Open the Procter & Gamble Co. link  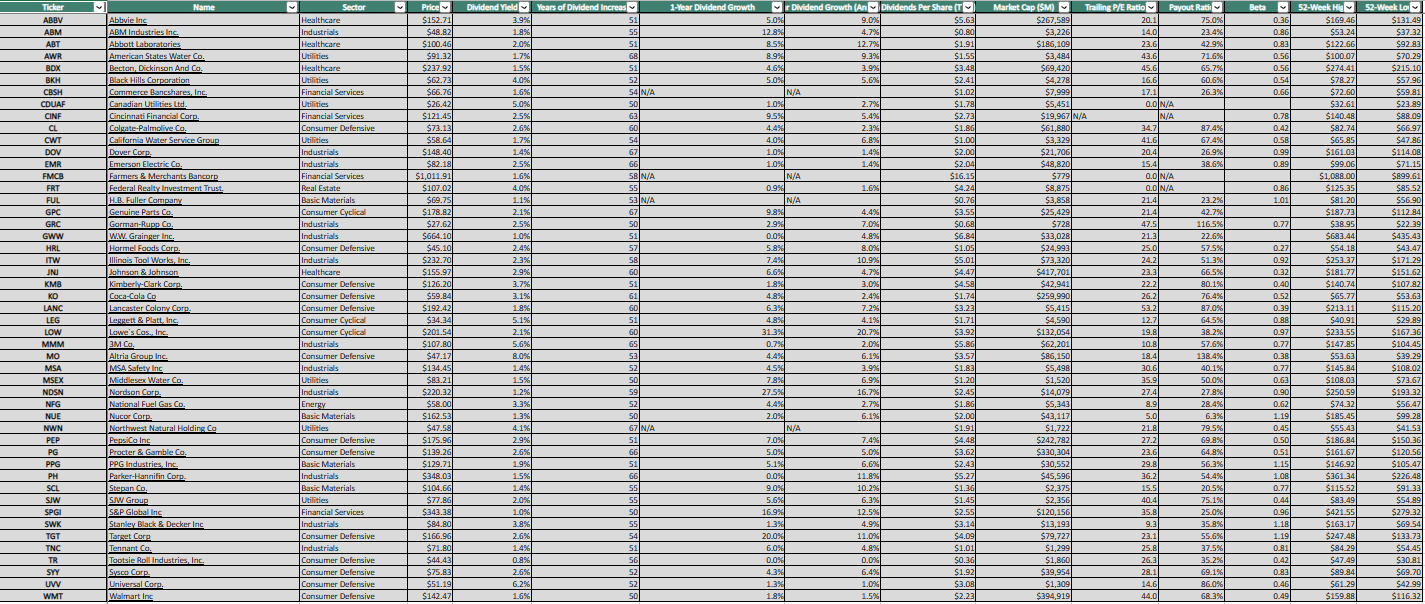click(149, 452)
